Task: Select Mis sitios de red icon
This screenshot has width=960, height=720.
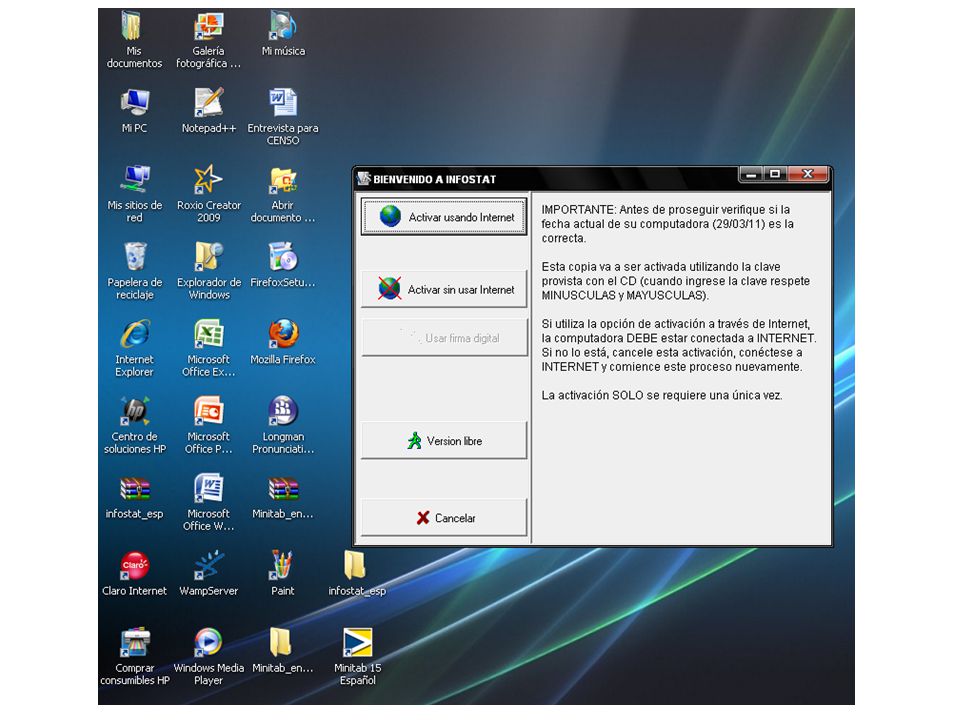Action: (x=135, y=193)
